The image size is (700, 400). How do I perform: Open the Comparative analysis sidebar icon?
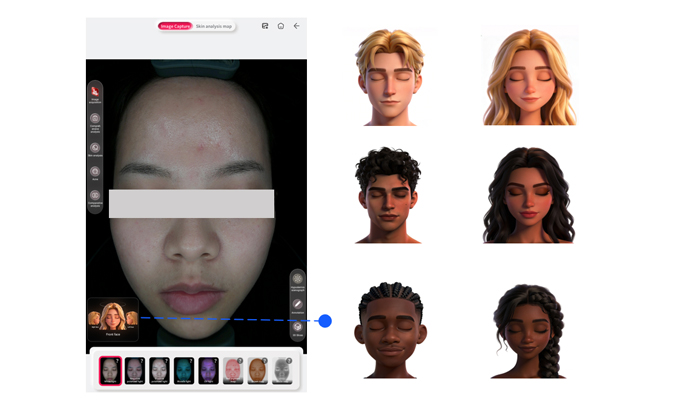pos(95,195)
